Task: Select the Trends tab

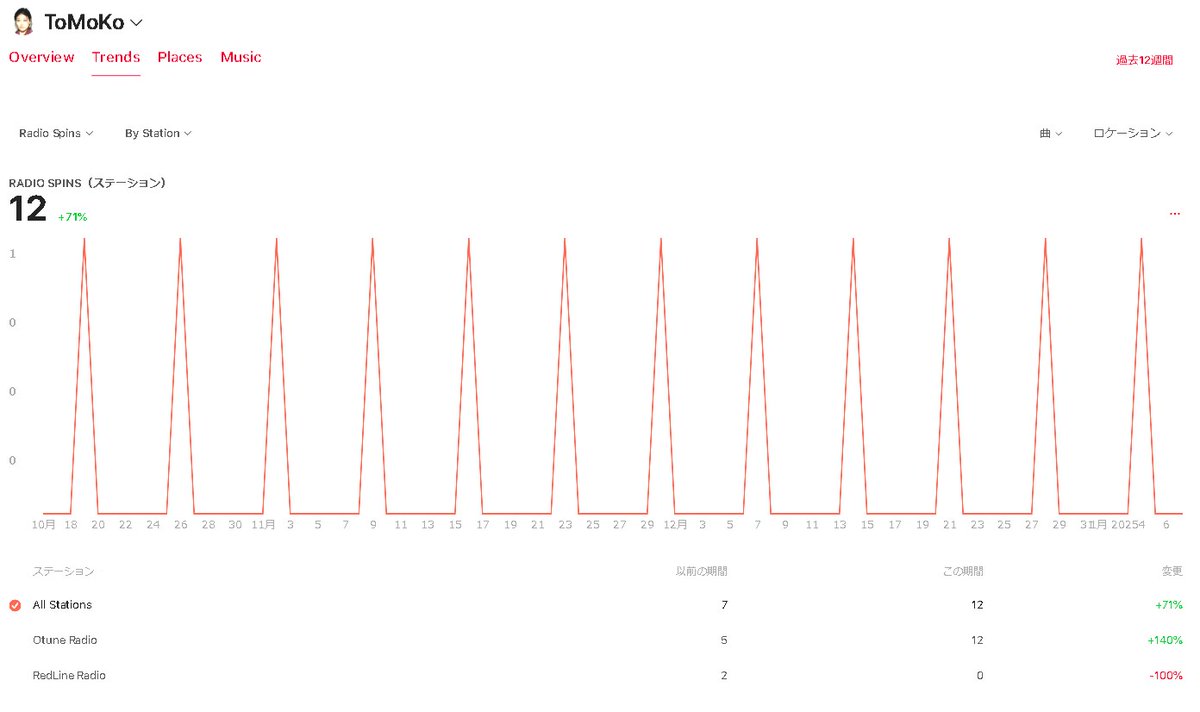Action: click(x=116, y=57)
